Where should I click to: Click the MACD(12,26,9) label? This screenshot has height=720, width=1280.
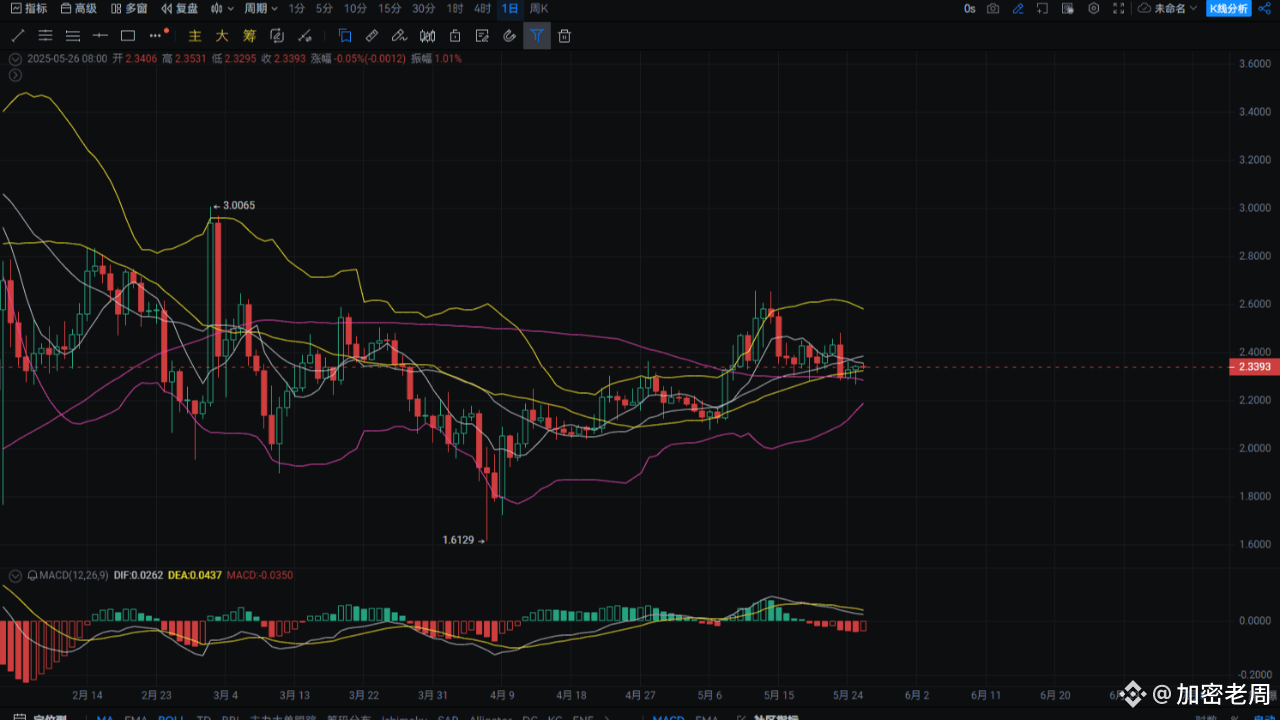coord(74,576)
